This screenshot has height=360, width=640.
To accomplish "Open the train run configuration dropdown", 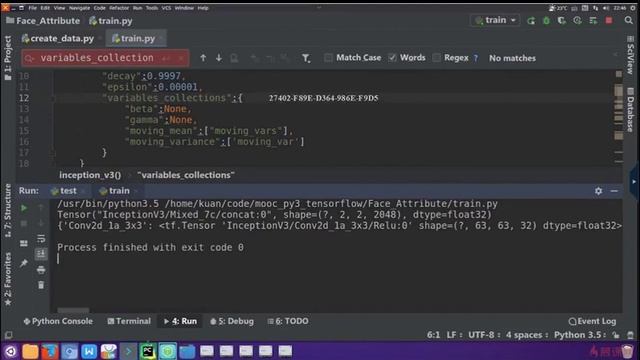I will click(495, 20).
